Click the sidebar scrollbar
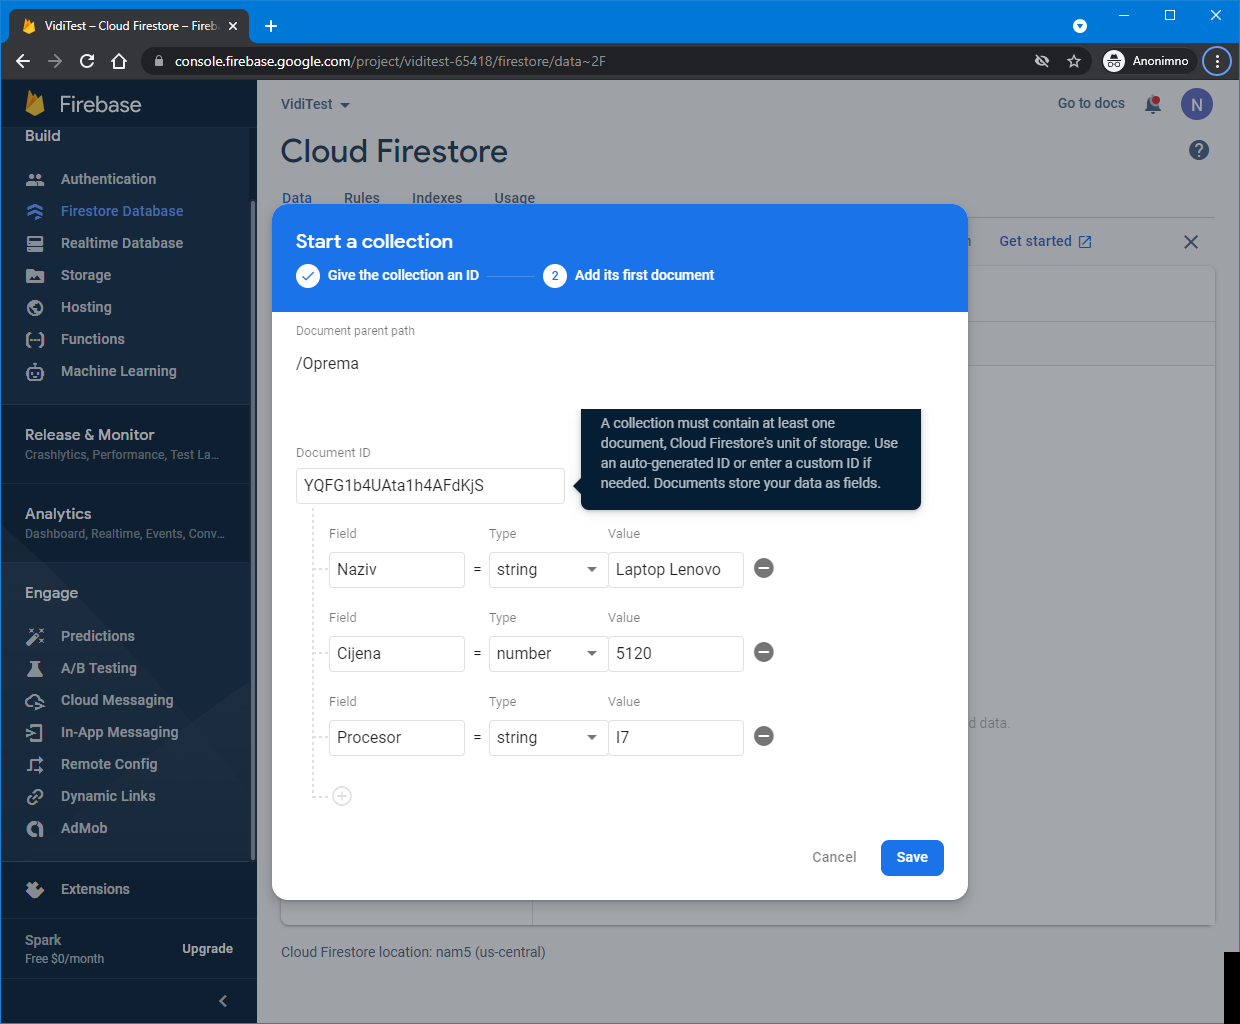Image resolution: width=1240 pixels, height=1024 pixels. (x=253, y=530)
